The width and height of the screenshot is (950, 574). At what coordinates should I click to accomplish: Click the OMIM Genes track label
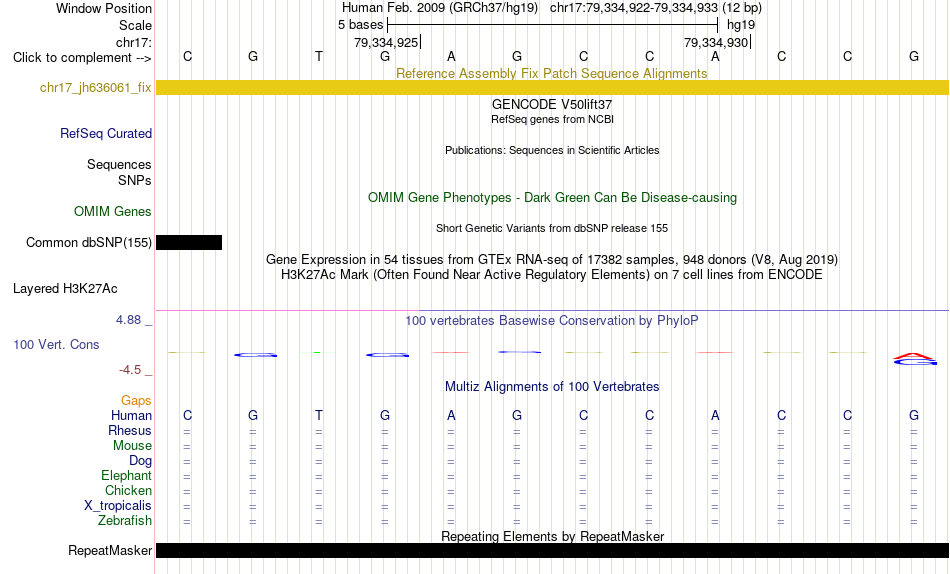[112, 212]
